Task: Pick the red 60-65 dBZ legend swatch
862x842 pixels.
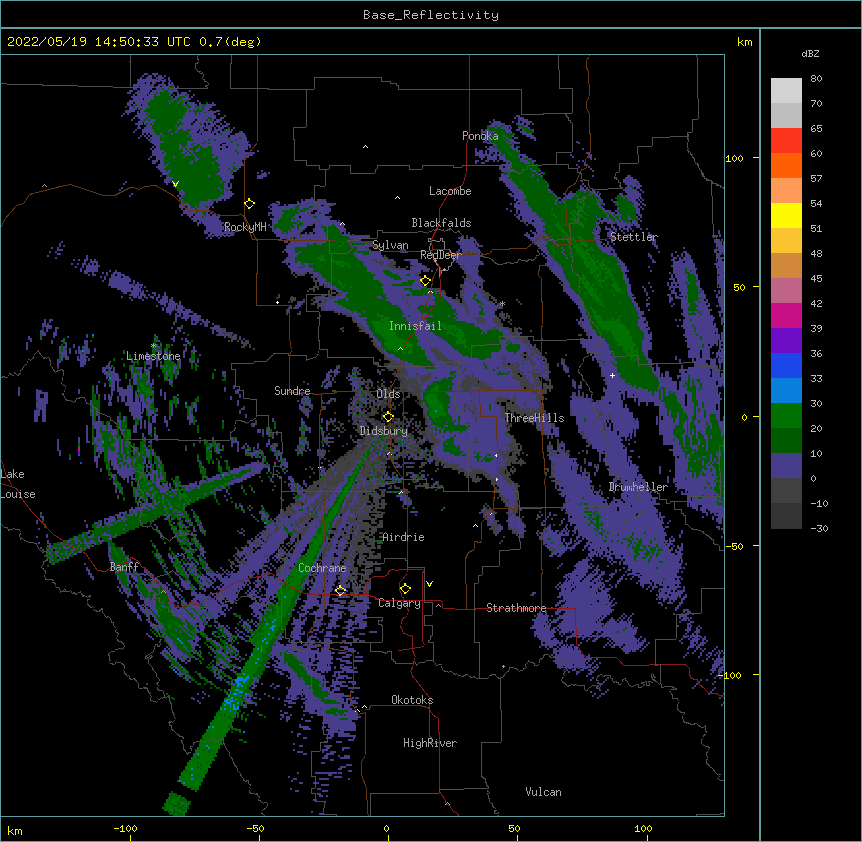Action: (x=786, y=141)
